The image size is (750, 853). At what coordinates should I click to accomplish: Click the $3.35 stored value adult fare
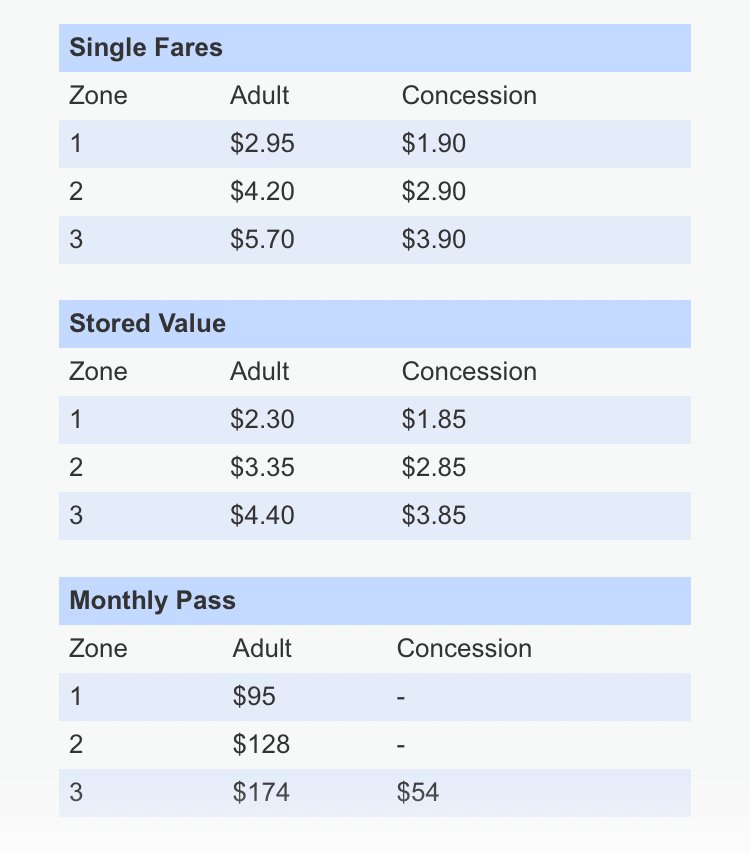click(262, 468)
